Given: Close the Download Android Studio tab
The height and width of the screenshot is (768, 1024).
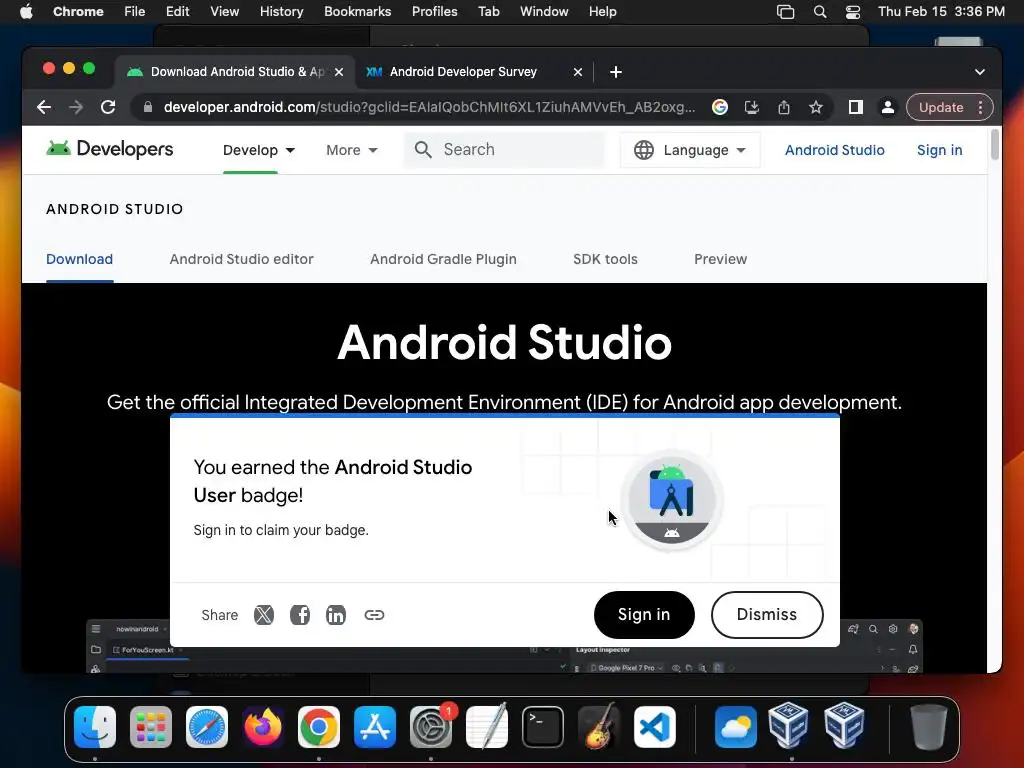Looking at the screenshot, I should pos(339,72).
